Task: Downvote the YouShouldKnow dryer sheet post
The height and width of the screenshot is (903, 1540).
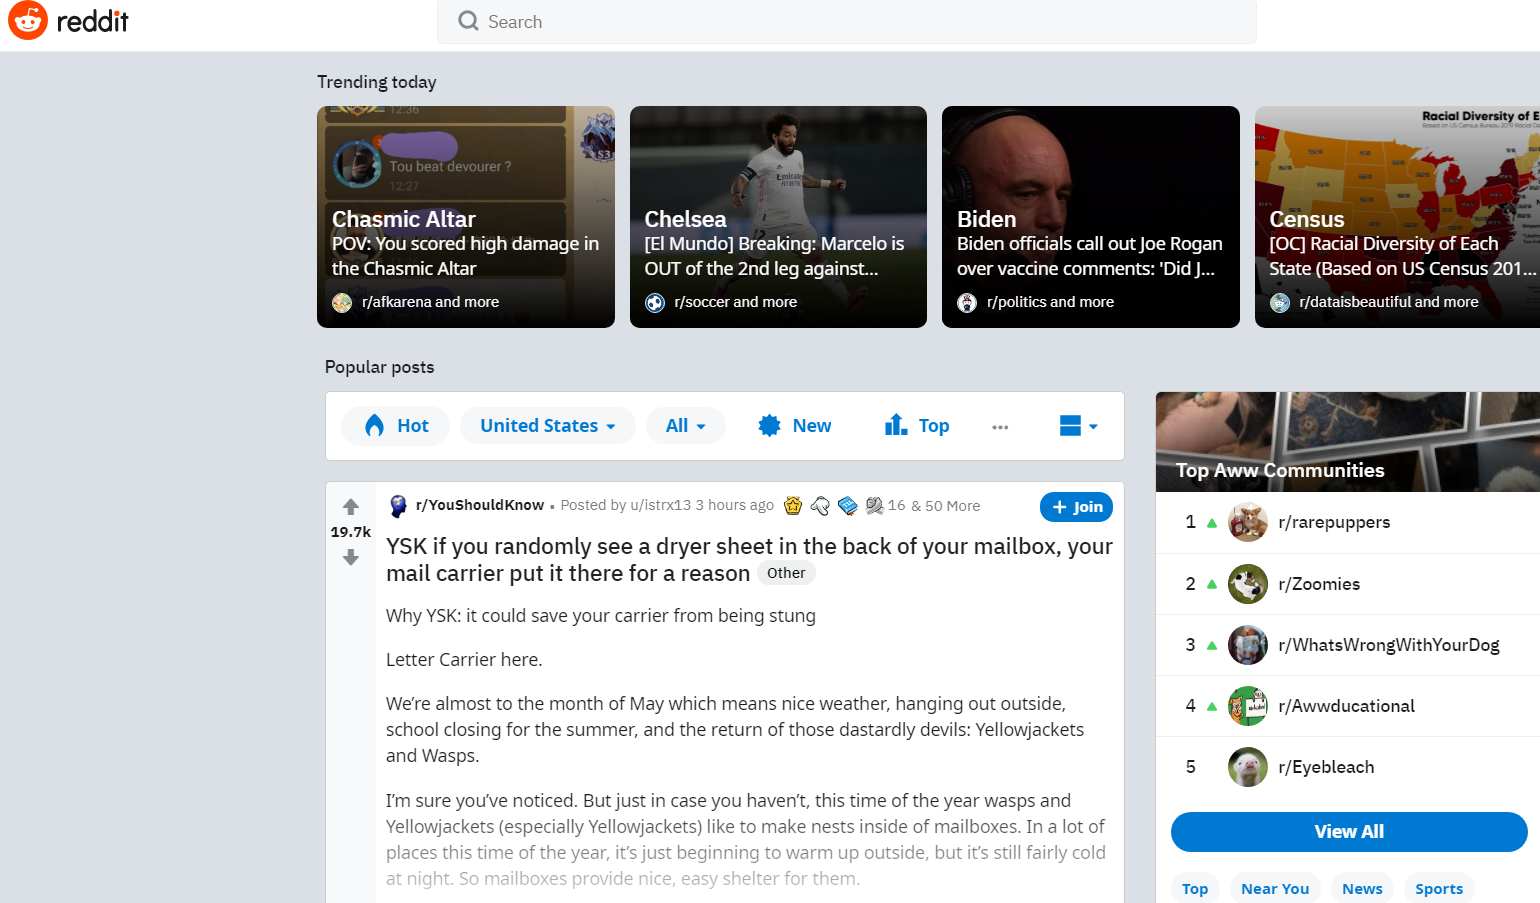Action: [350, 558]
